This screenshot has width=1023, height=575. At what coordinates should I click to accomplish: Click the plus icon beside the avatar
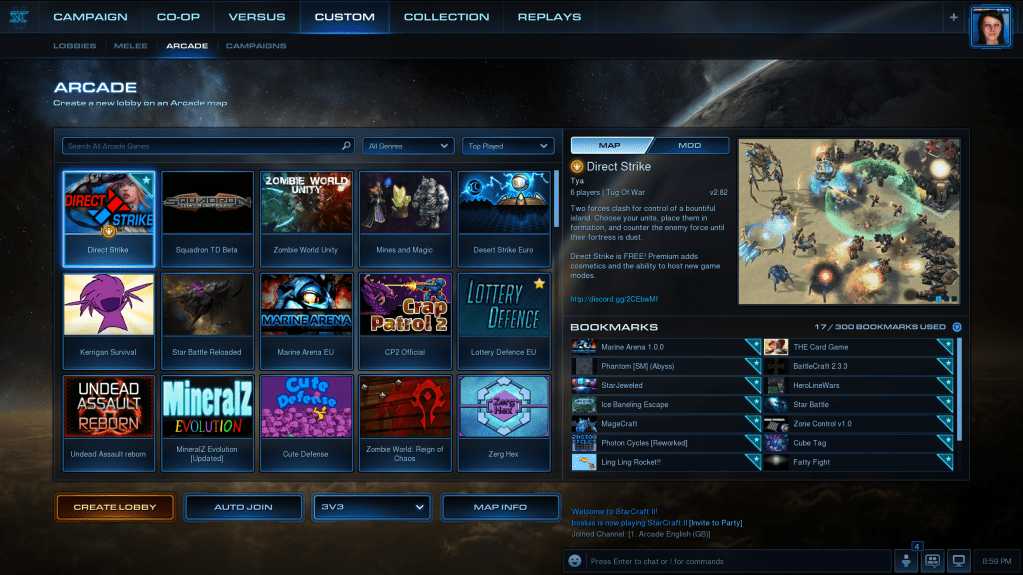pyautogui.click(x=953, y=17)
